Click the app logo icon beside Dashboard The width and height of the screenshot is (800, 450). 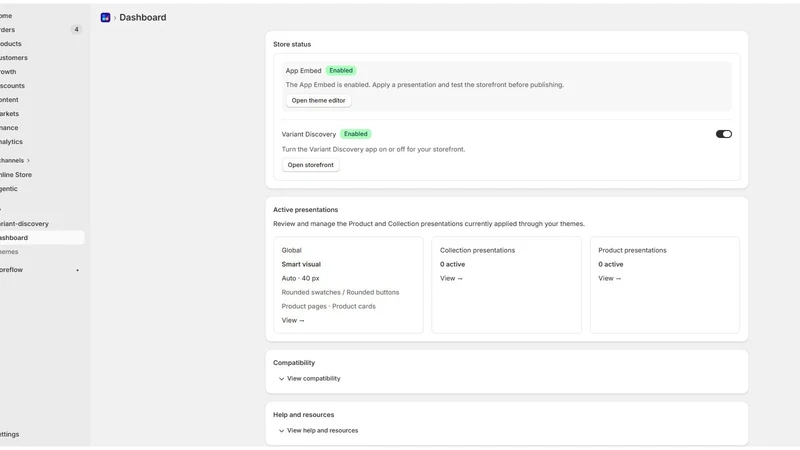tap(105, 17)
